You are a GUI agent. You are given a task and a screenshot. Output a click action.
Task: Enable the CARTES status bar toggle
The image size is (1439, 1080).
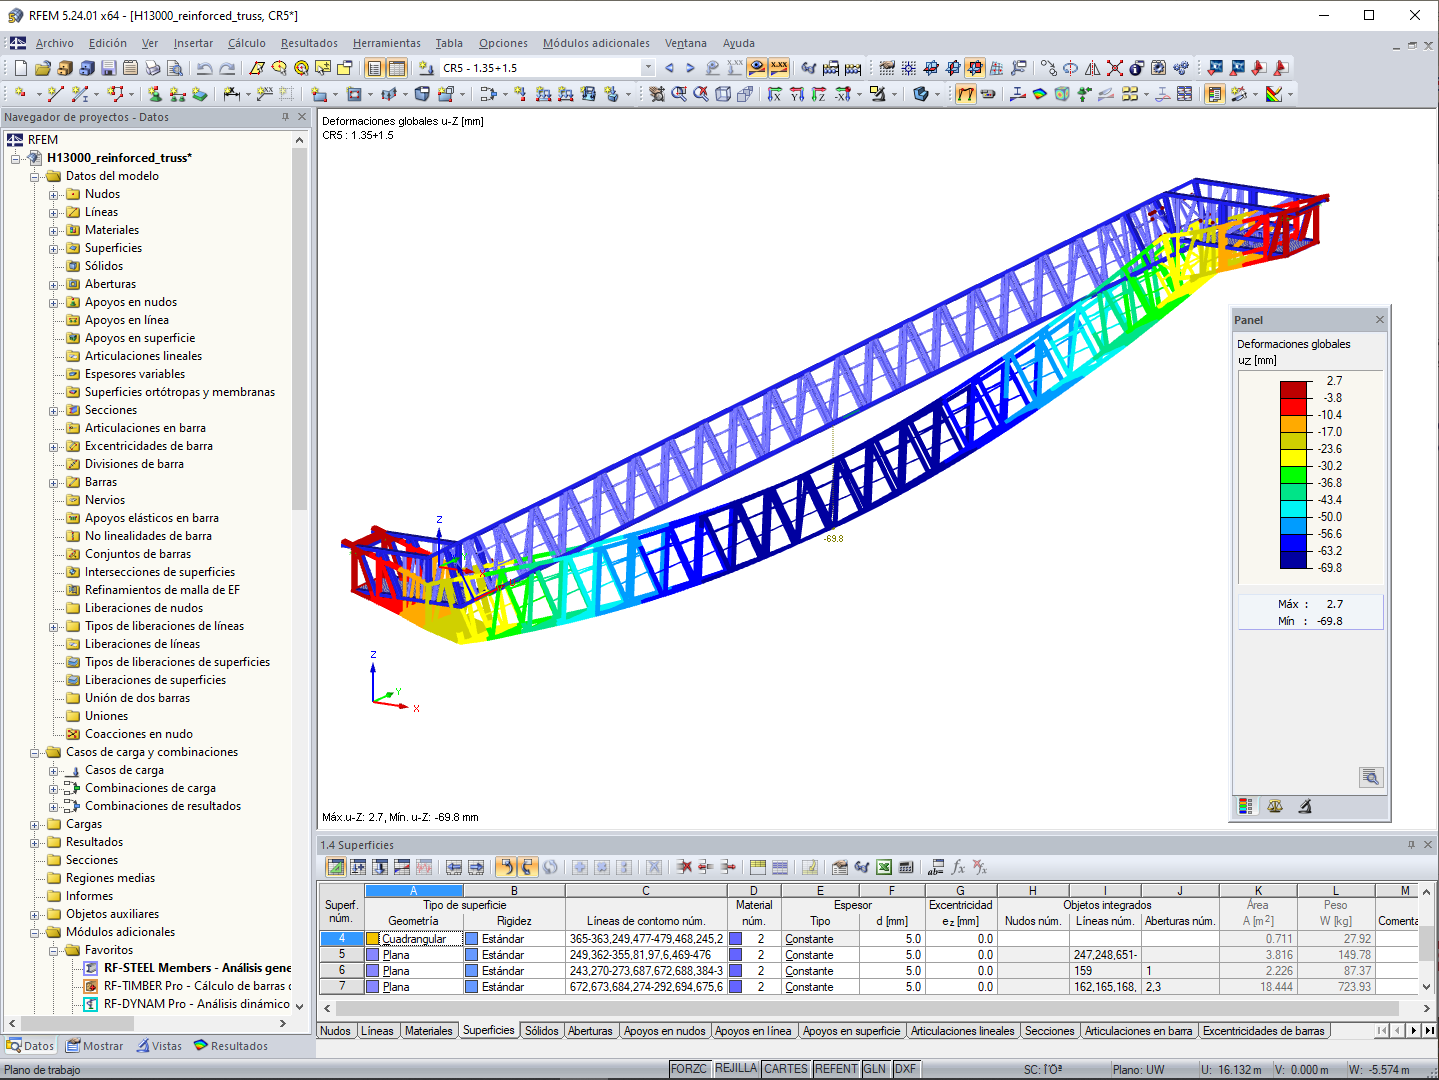(786, 1068)
